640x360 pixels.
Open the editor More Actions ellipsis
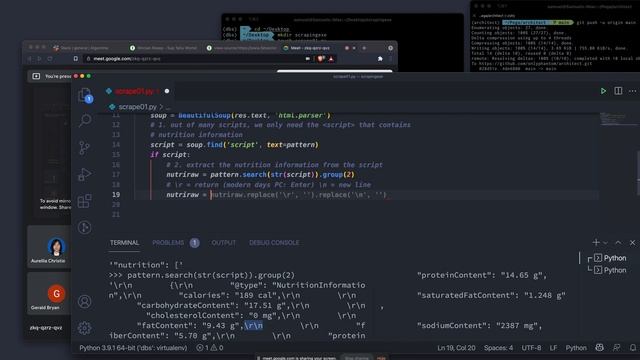click(x=632, y=91)
